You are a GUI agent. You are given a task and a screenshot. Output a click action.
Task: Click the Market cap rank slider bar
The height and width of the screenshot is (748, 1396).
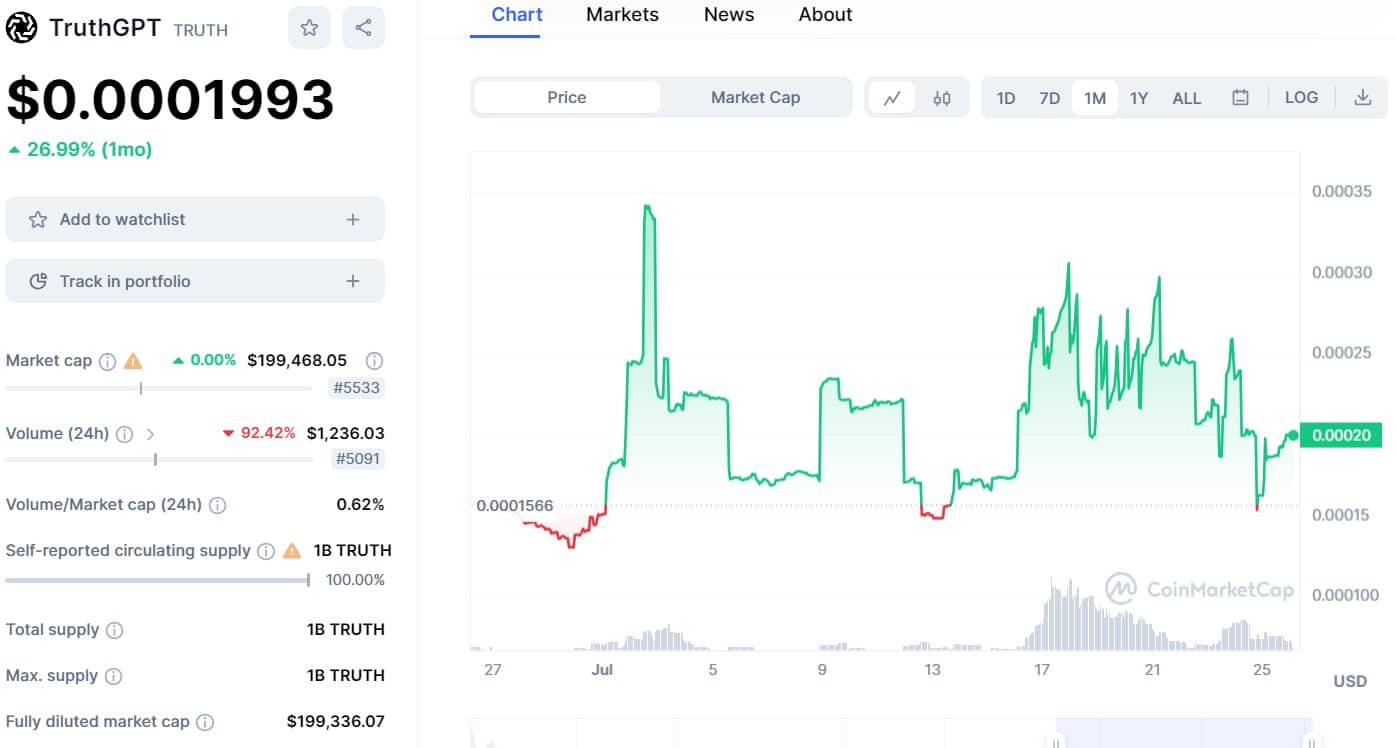click(x=159, y=388)
